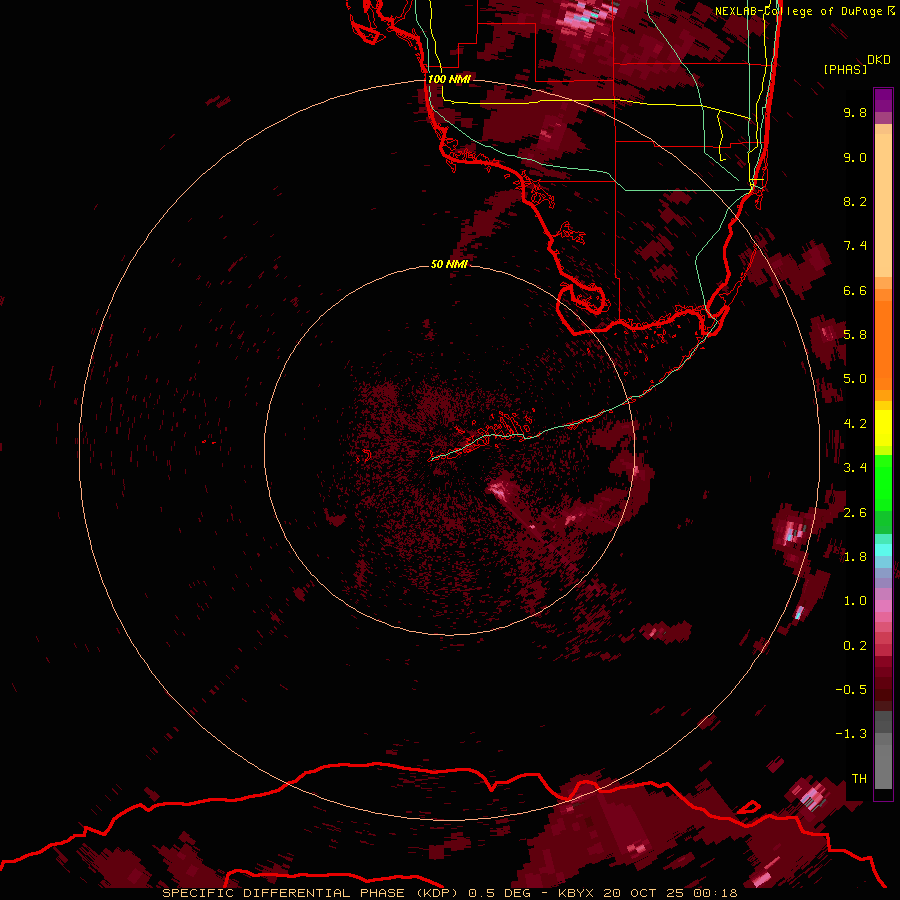
Task: Click the 3.4 legend value
Action: pos(855,468)
